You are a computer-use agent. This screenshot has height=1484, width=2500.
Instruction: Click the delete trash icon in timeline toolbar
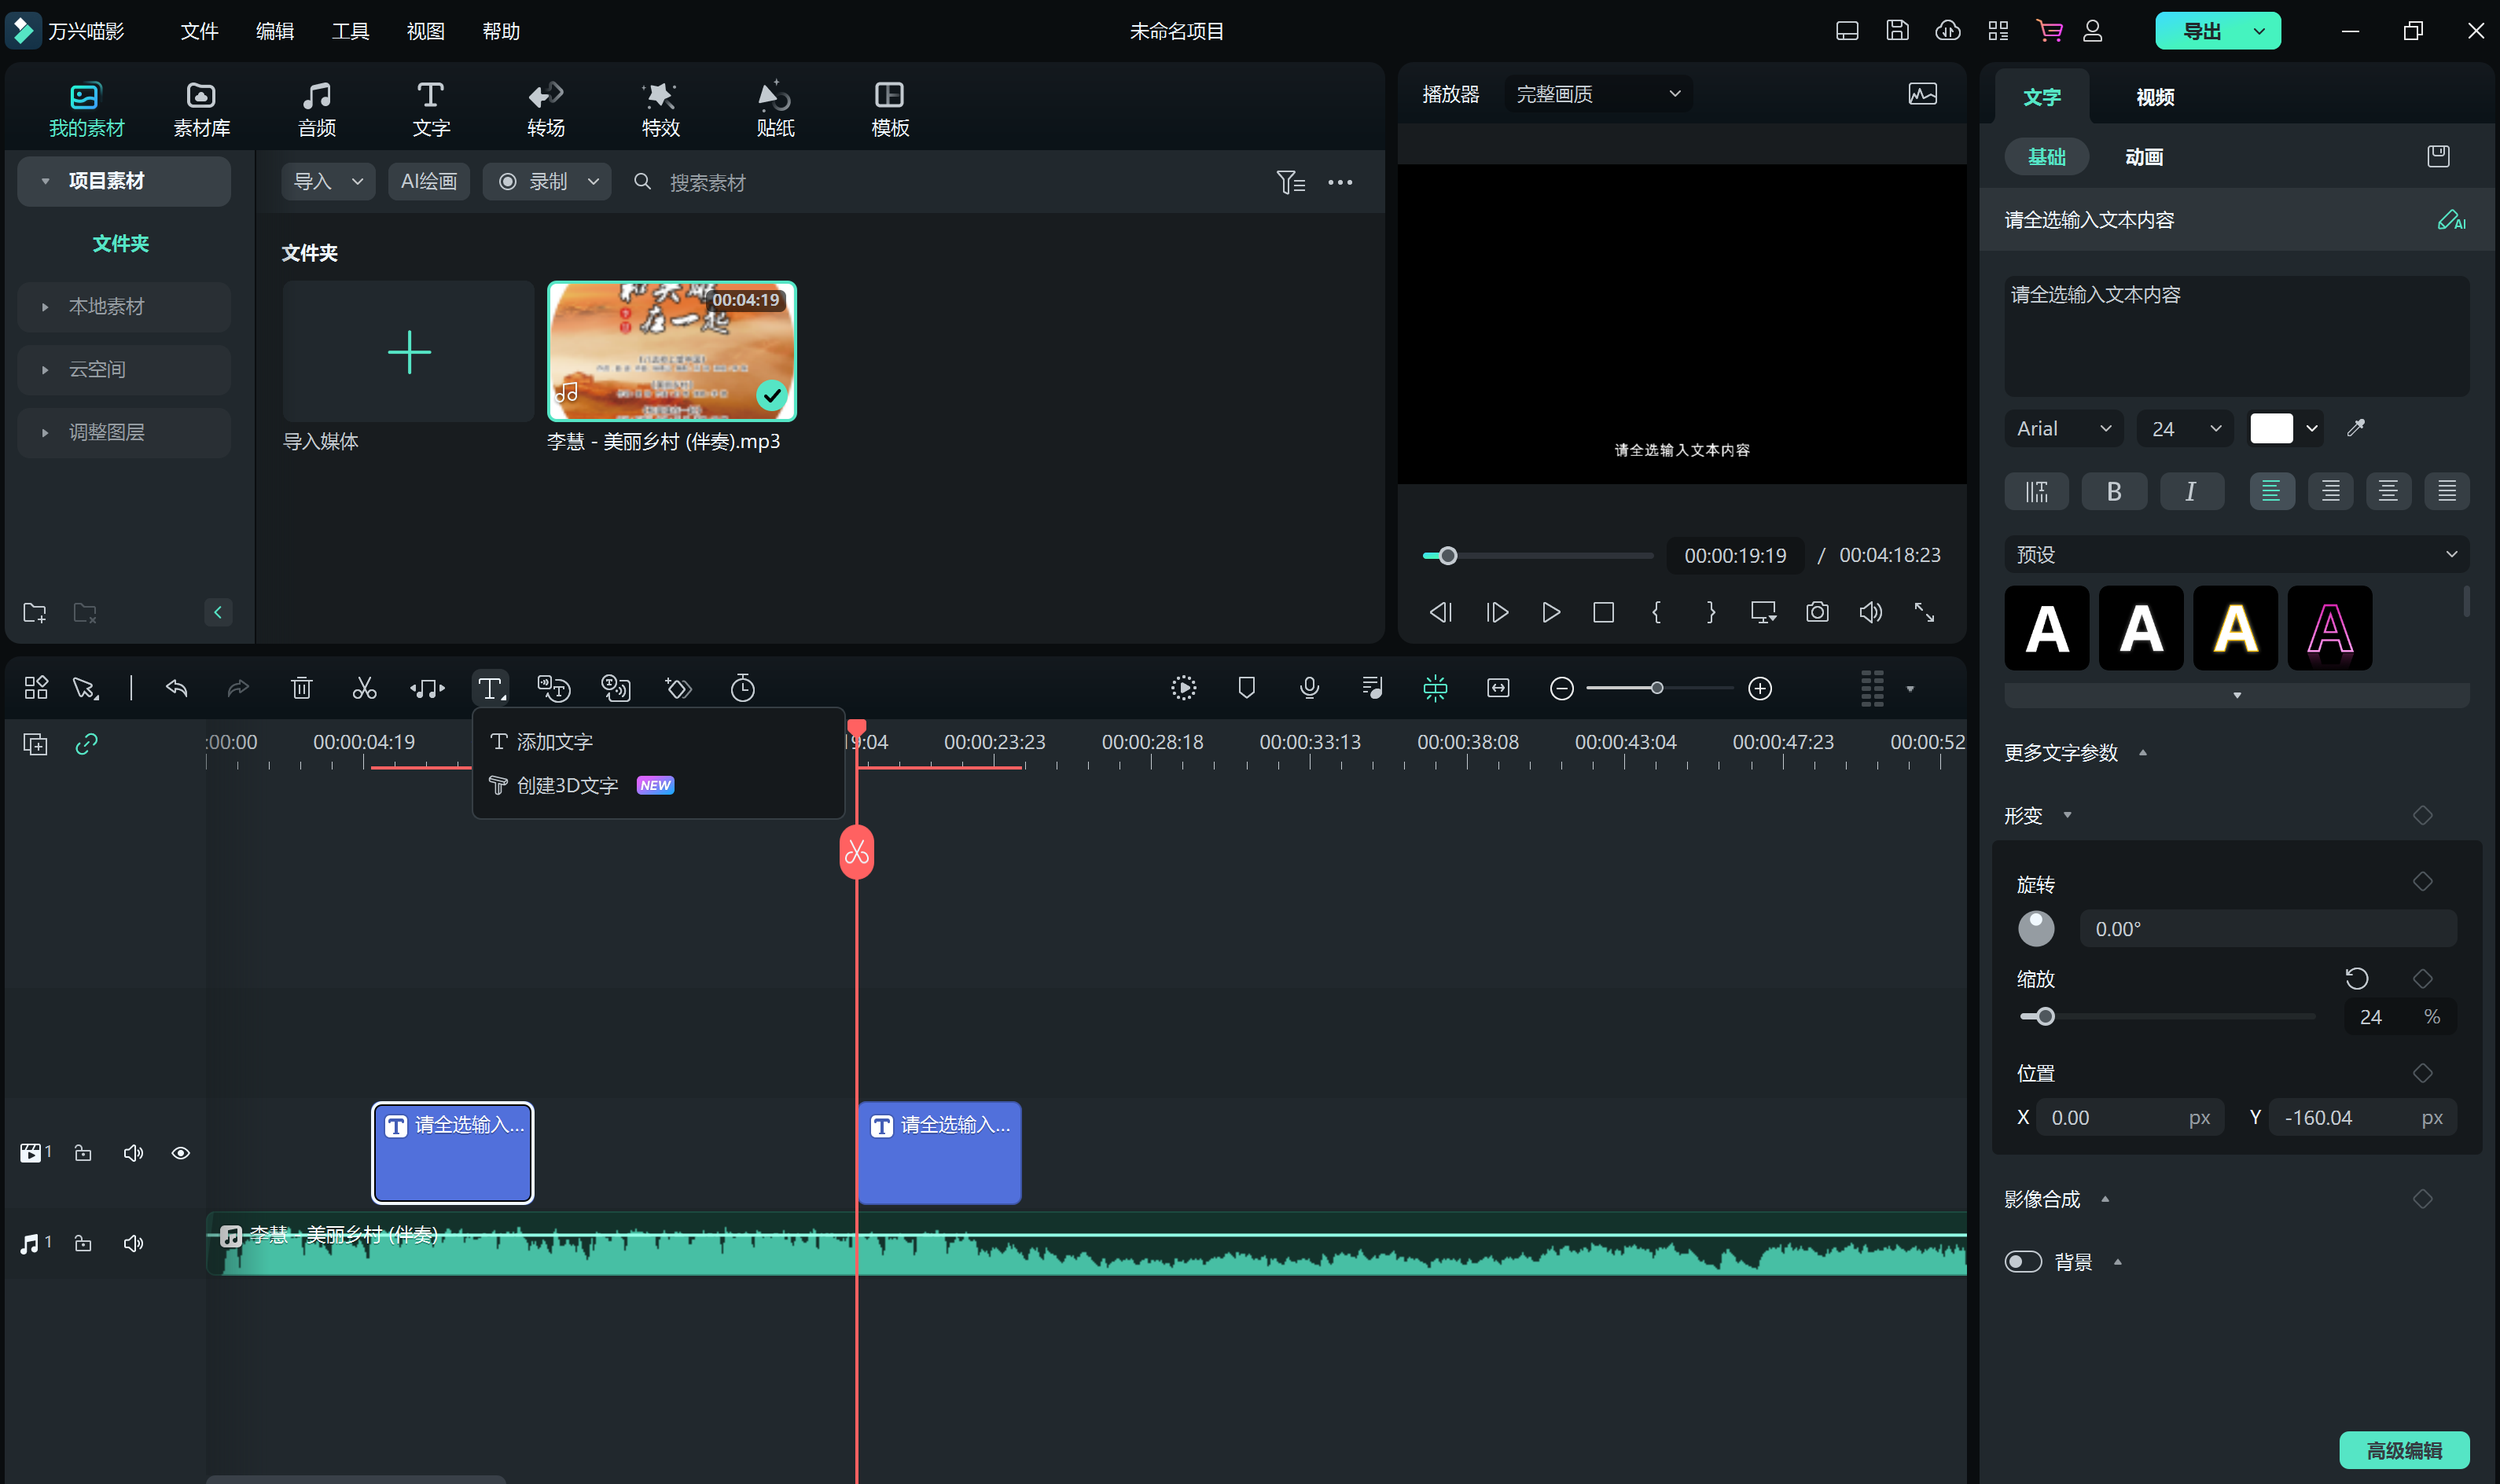[301, 688]
